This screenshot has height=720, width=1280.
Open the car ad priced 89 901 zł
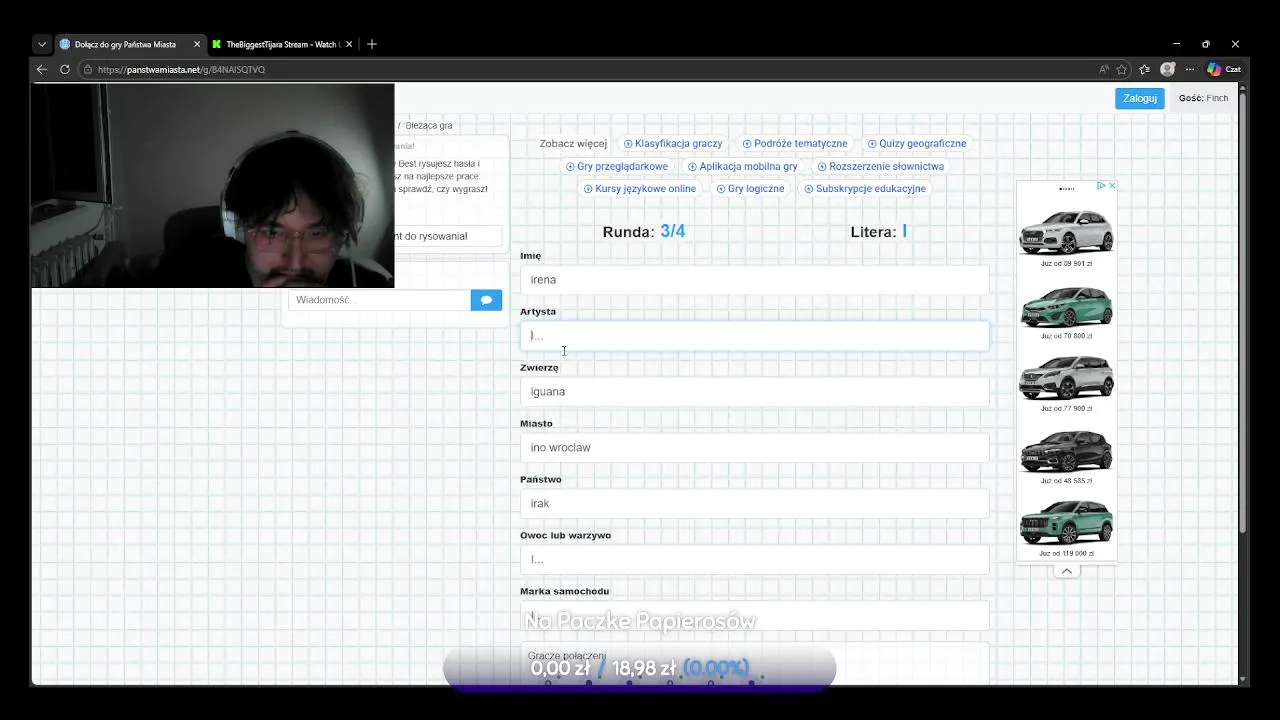point(1066,236)
